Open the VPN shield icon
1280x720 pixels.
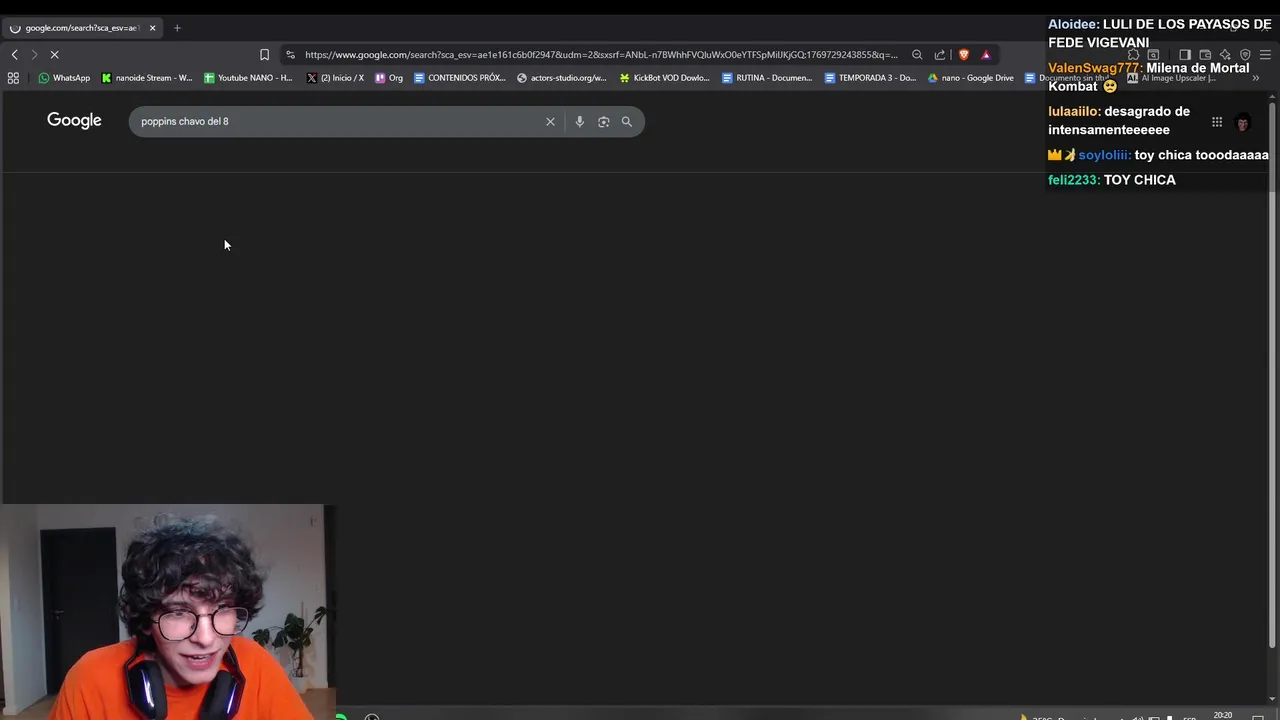point(1245,55)
